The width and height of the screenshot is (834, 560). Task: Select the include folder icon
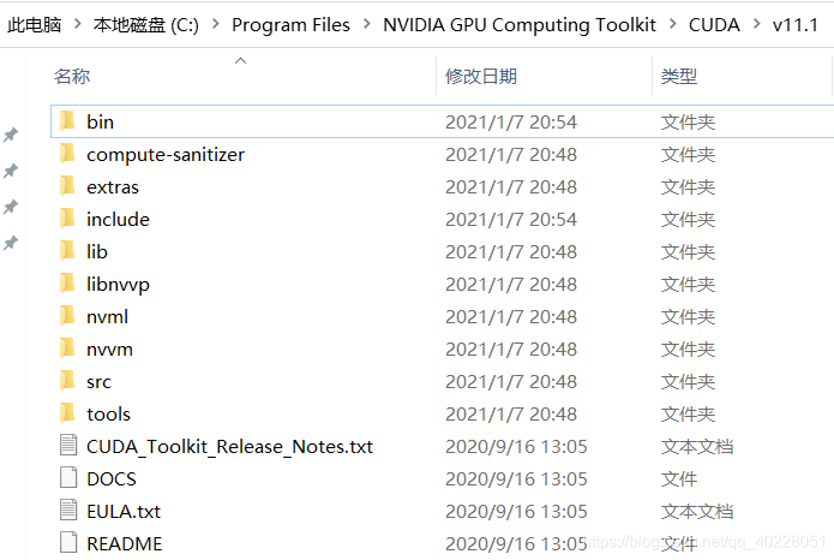click(67, 219)
